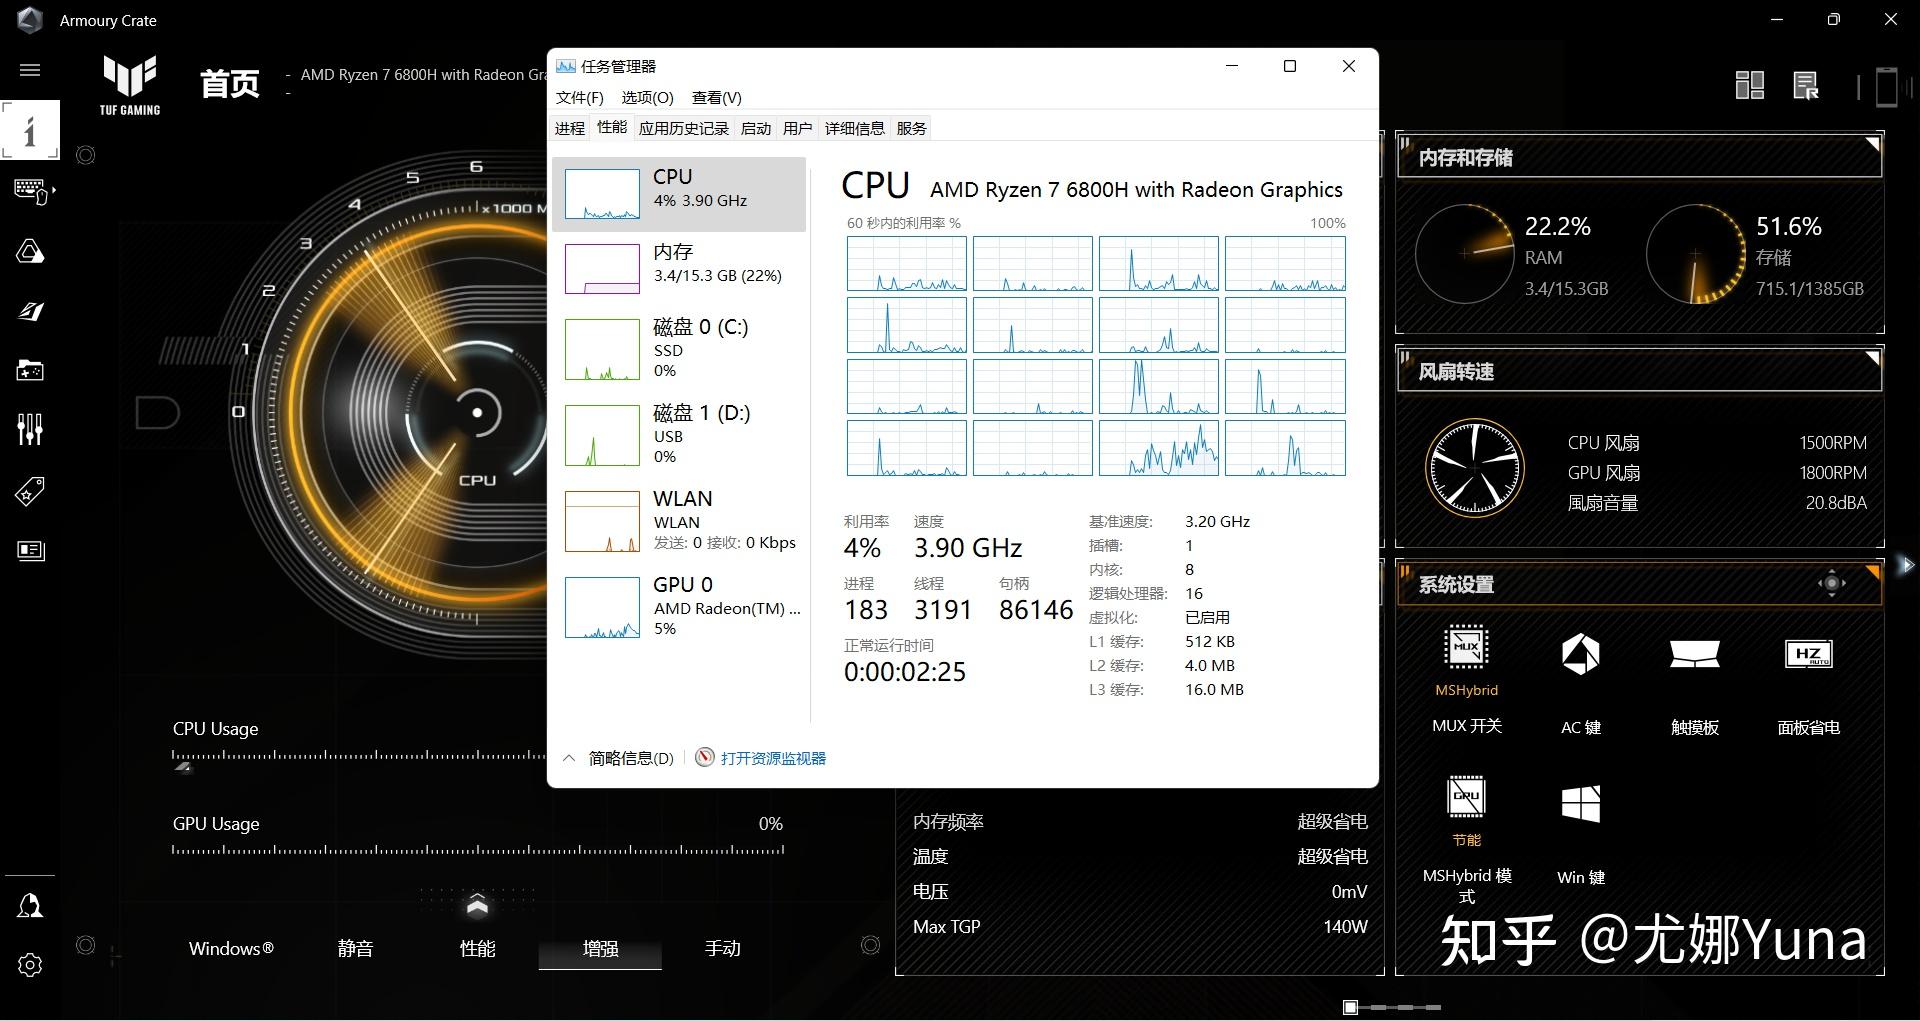Image resolution: width=1920 pixels, height=1021 pixels.
Task: Maximize the Task Manager window
Action: pyautogui.click(x=1290, y=66)
